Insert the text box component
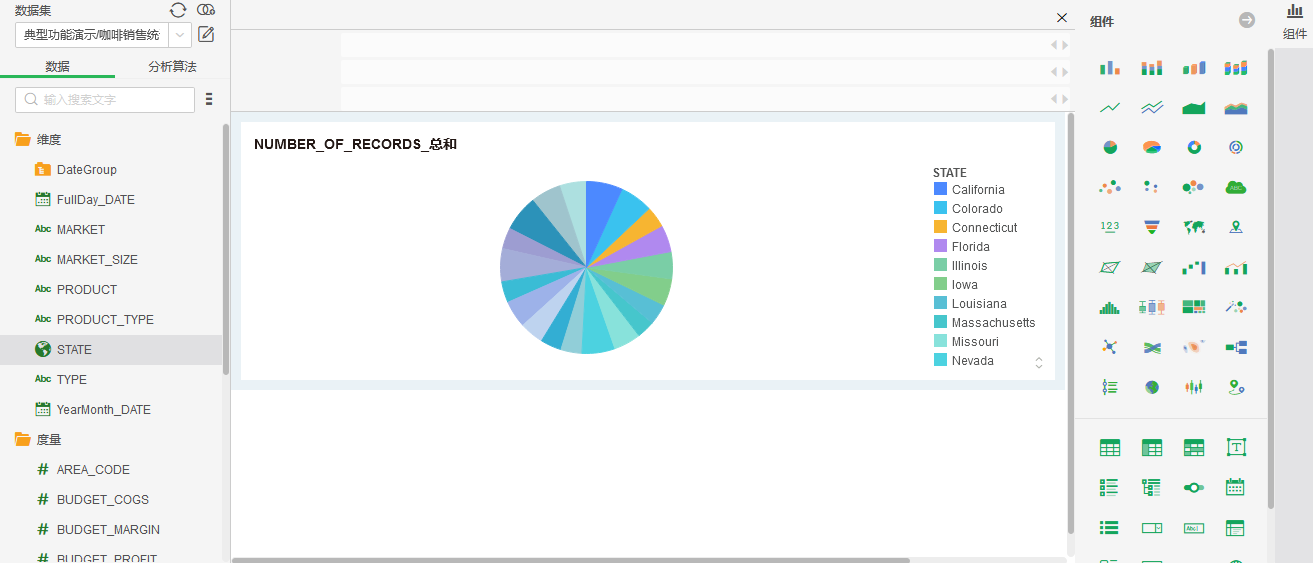1313x563 pixels. [x=1236, y=448]
